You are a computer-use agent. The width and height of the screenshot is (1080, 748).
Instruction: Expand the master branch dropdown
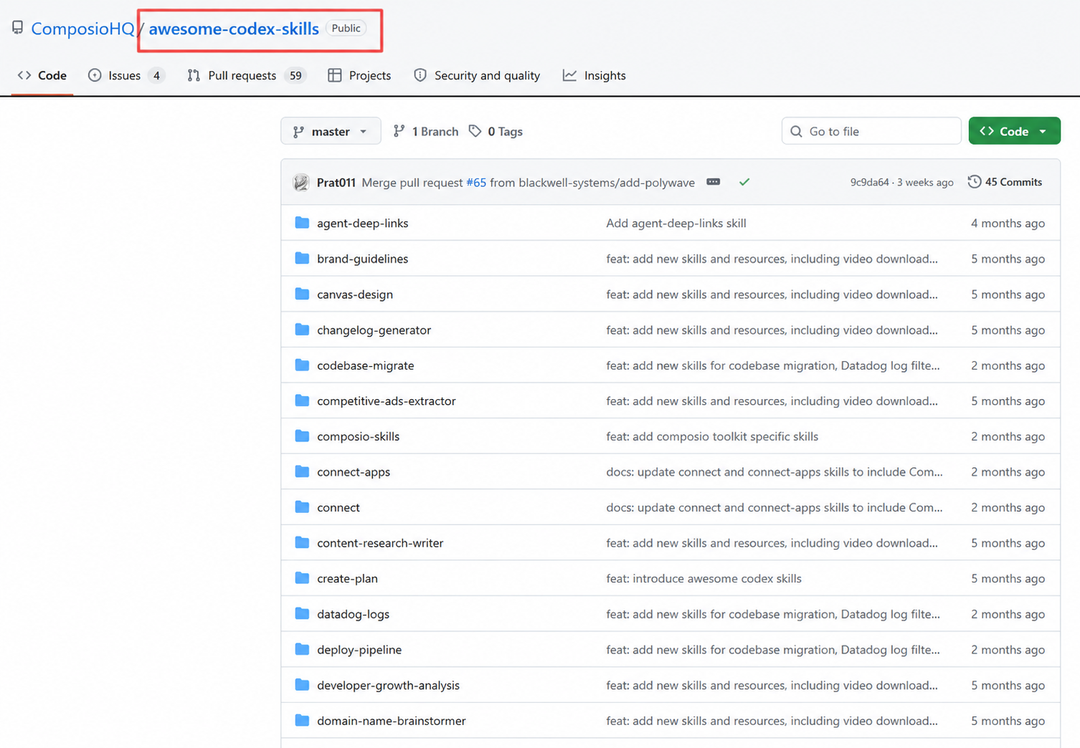click(x=331, y=132)
